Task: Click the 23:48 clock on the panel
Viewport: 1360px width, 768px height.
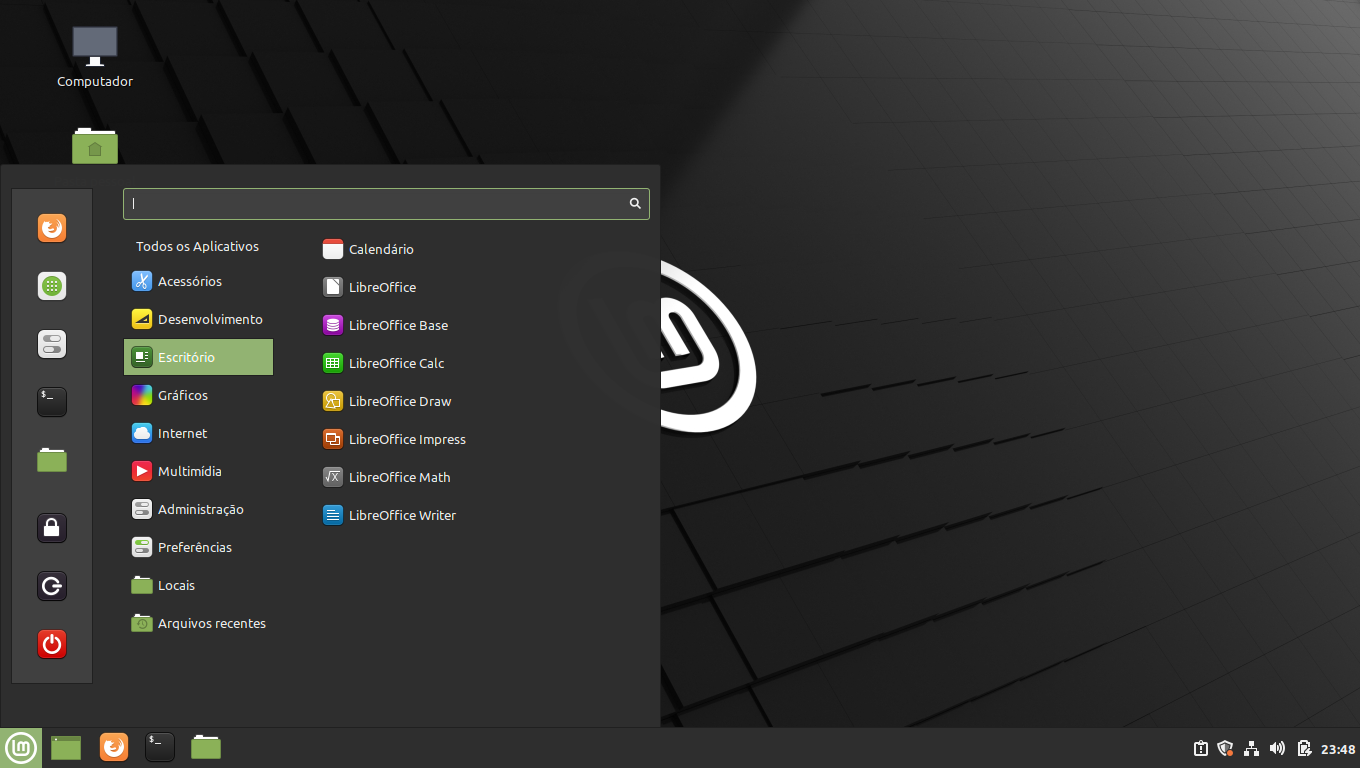Action: (x=1338, y=749)
